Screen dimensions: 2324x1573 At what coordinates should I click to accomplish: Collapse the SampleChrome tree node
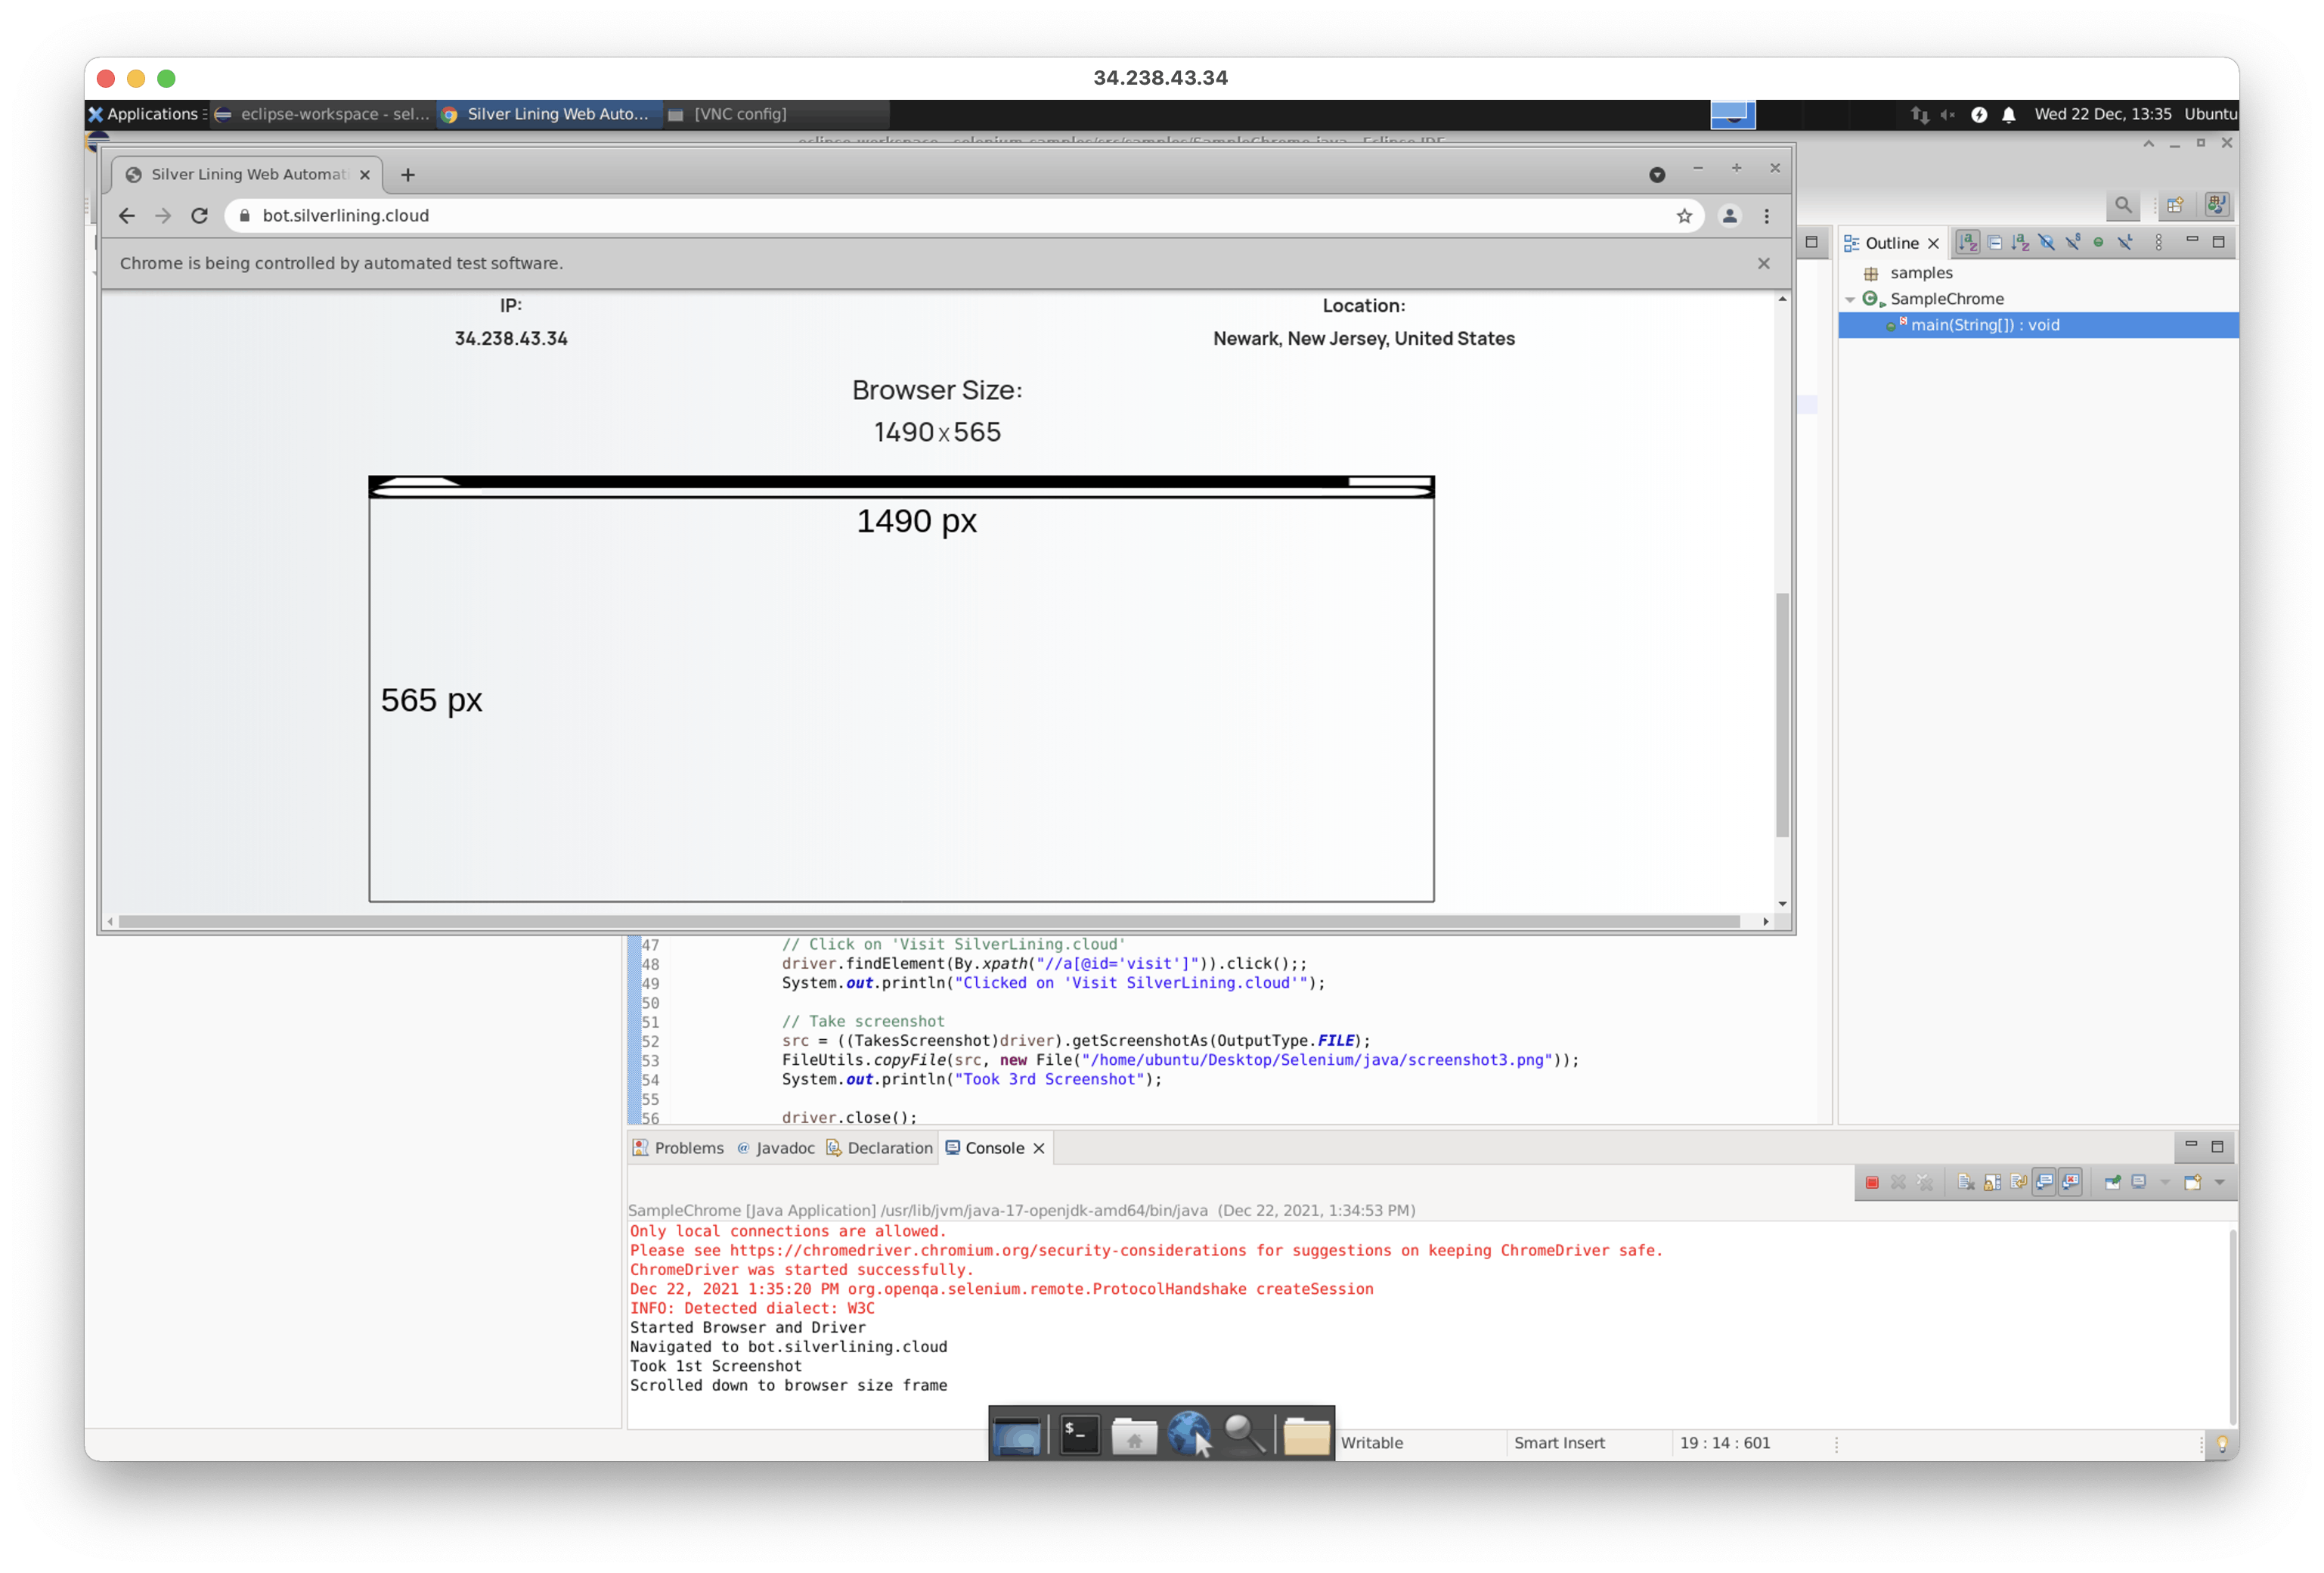tap(1850, 299)
